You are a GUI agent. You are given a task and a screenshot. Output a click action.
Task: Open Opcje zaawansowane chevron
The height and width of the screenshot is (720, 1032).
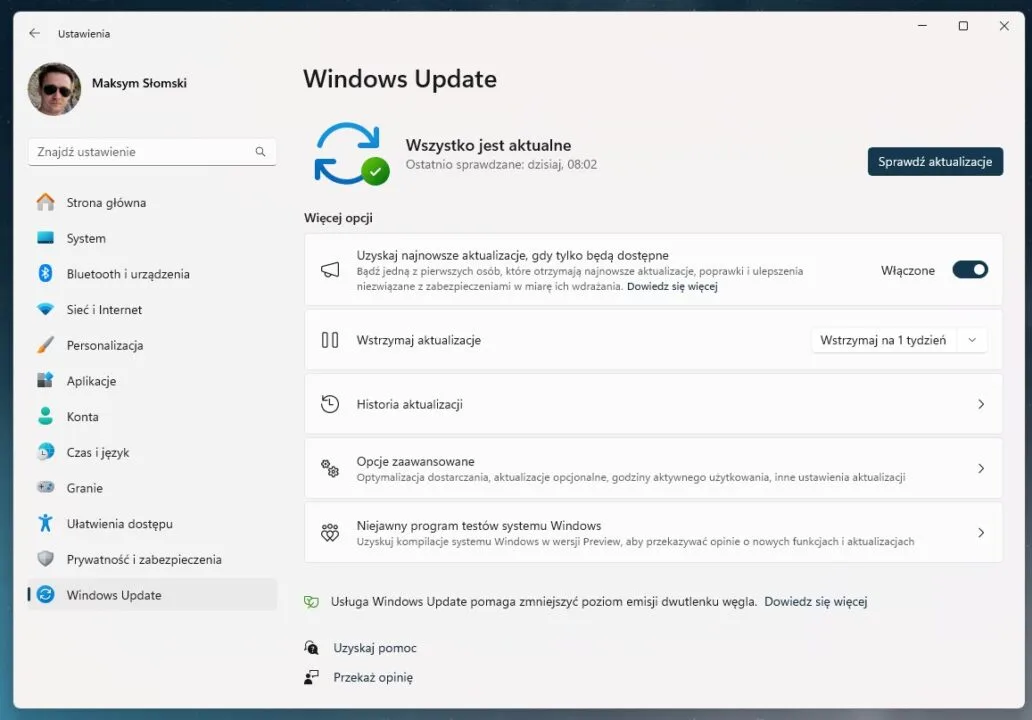tap(980, 468)
